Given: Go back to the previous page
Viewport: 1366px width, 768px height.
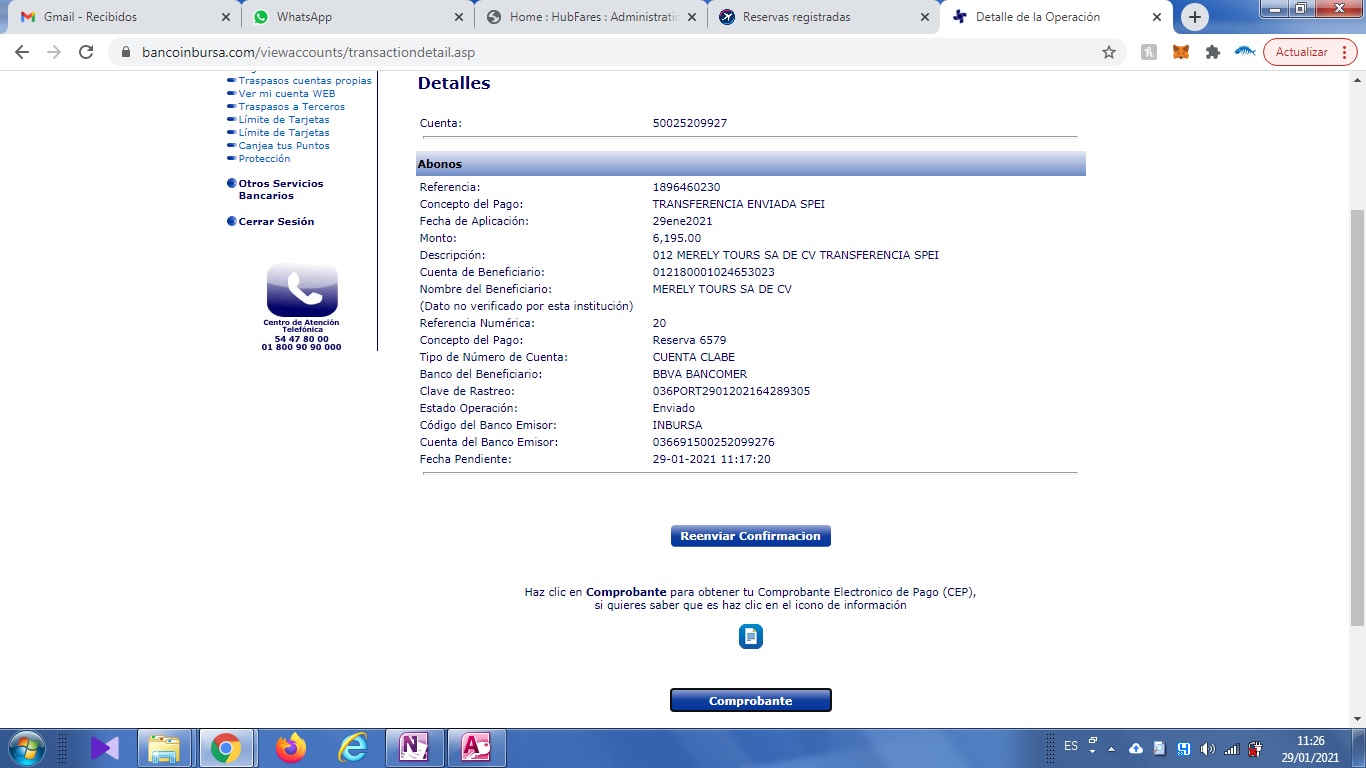Looking at the screenshot, I should [22, 52].
